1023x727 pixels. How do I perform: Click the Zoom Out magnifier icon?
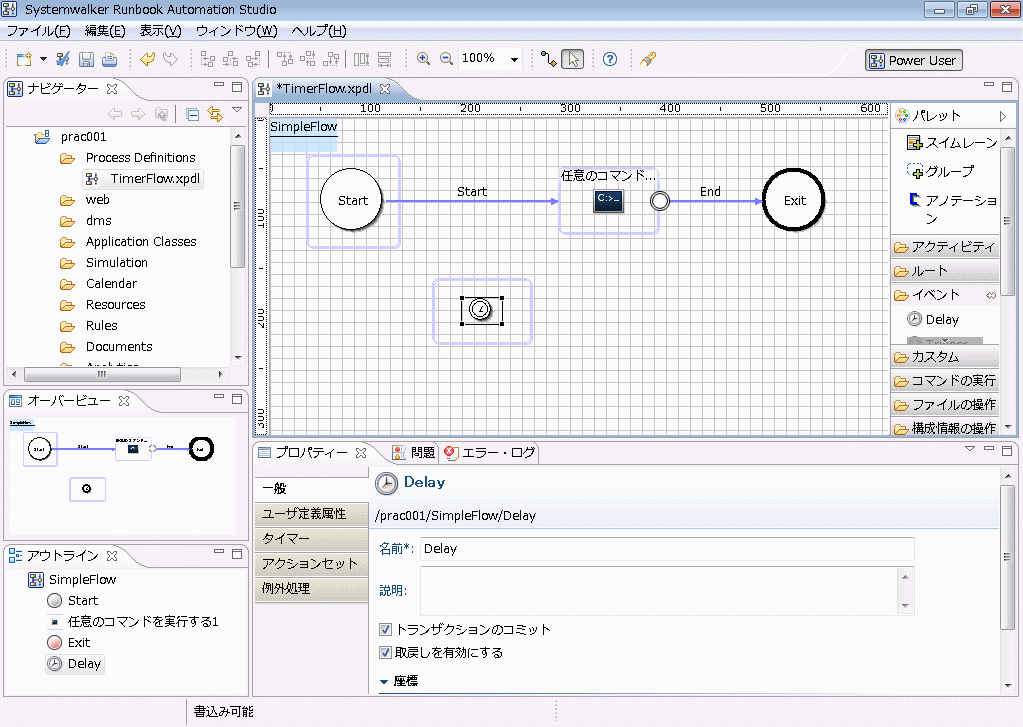pos(446,59)
